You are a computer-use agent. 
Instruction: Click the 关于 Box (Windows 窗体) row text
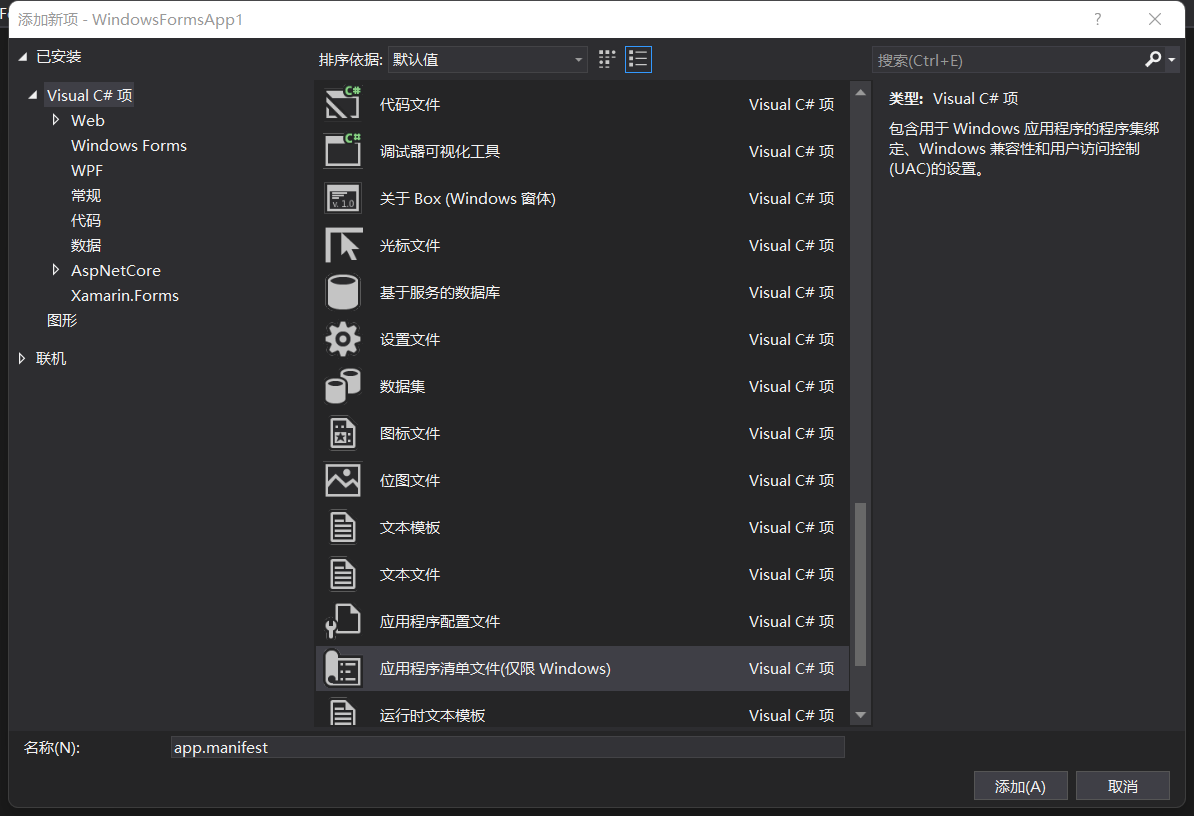468,199
